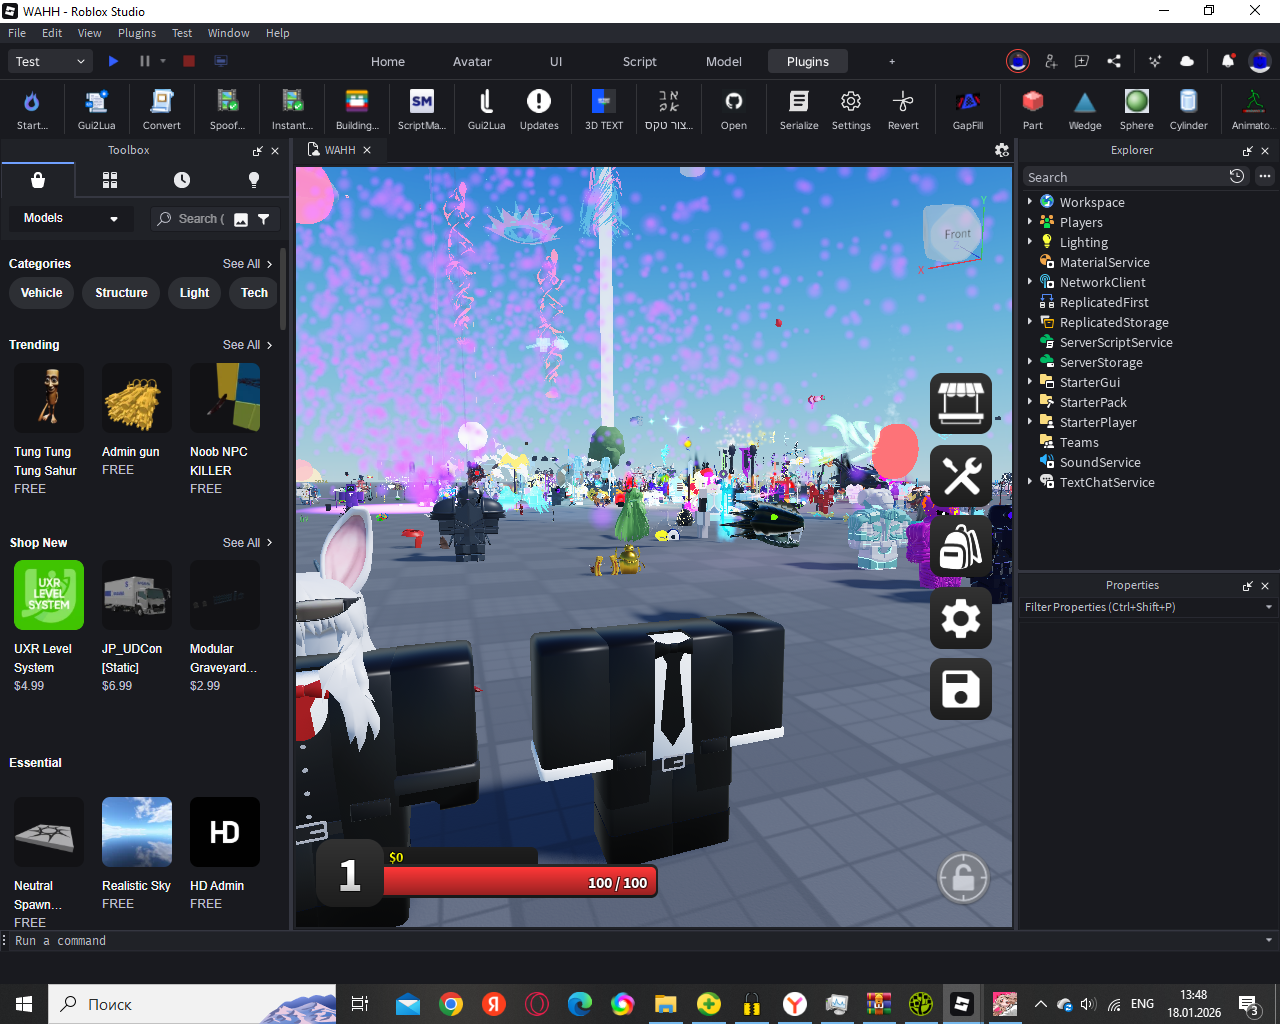Switch to the Home ribbon tab

pyautogui.click(x=388, y=61)
